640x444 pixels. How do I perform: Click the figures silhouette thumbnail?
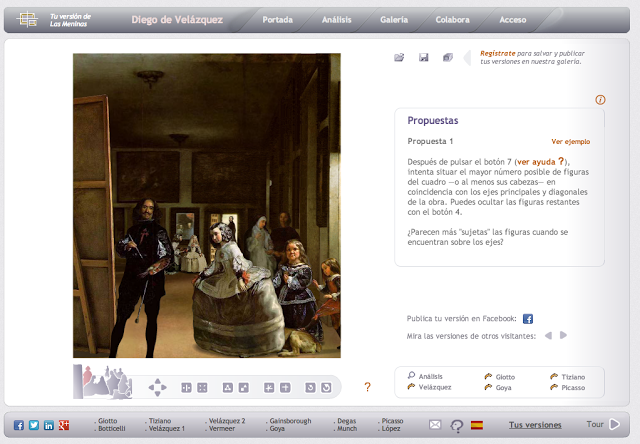103,382
